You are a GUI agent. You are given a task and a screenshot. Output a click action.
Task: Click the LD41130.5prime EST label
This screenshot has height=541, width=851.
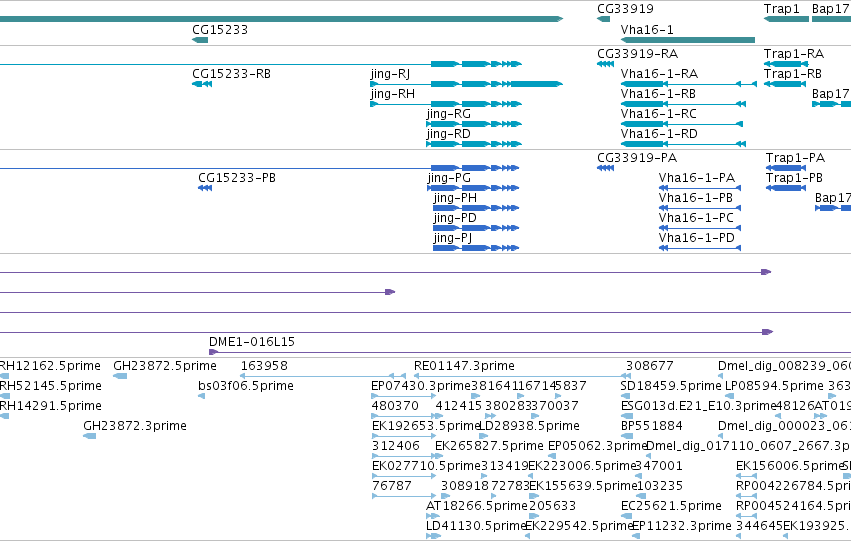(477, 526)
